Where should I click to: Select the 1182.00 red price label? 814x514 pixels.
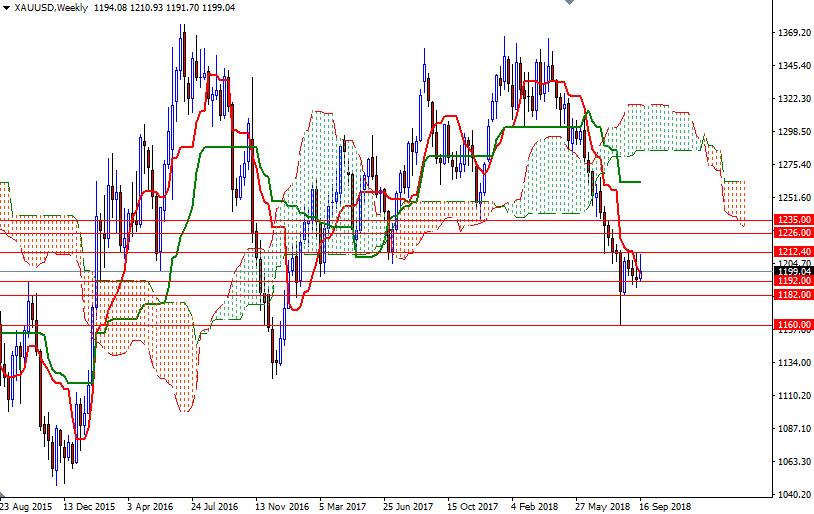(792, 295)
